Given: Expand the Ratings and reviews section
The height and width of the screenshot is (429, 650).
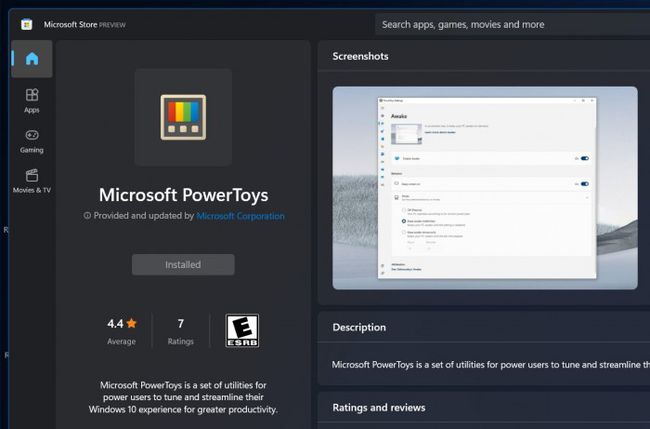Looking at the screenshot, I should point(379,407).
